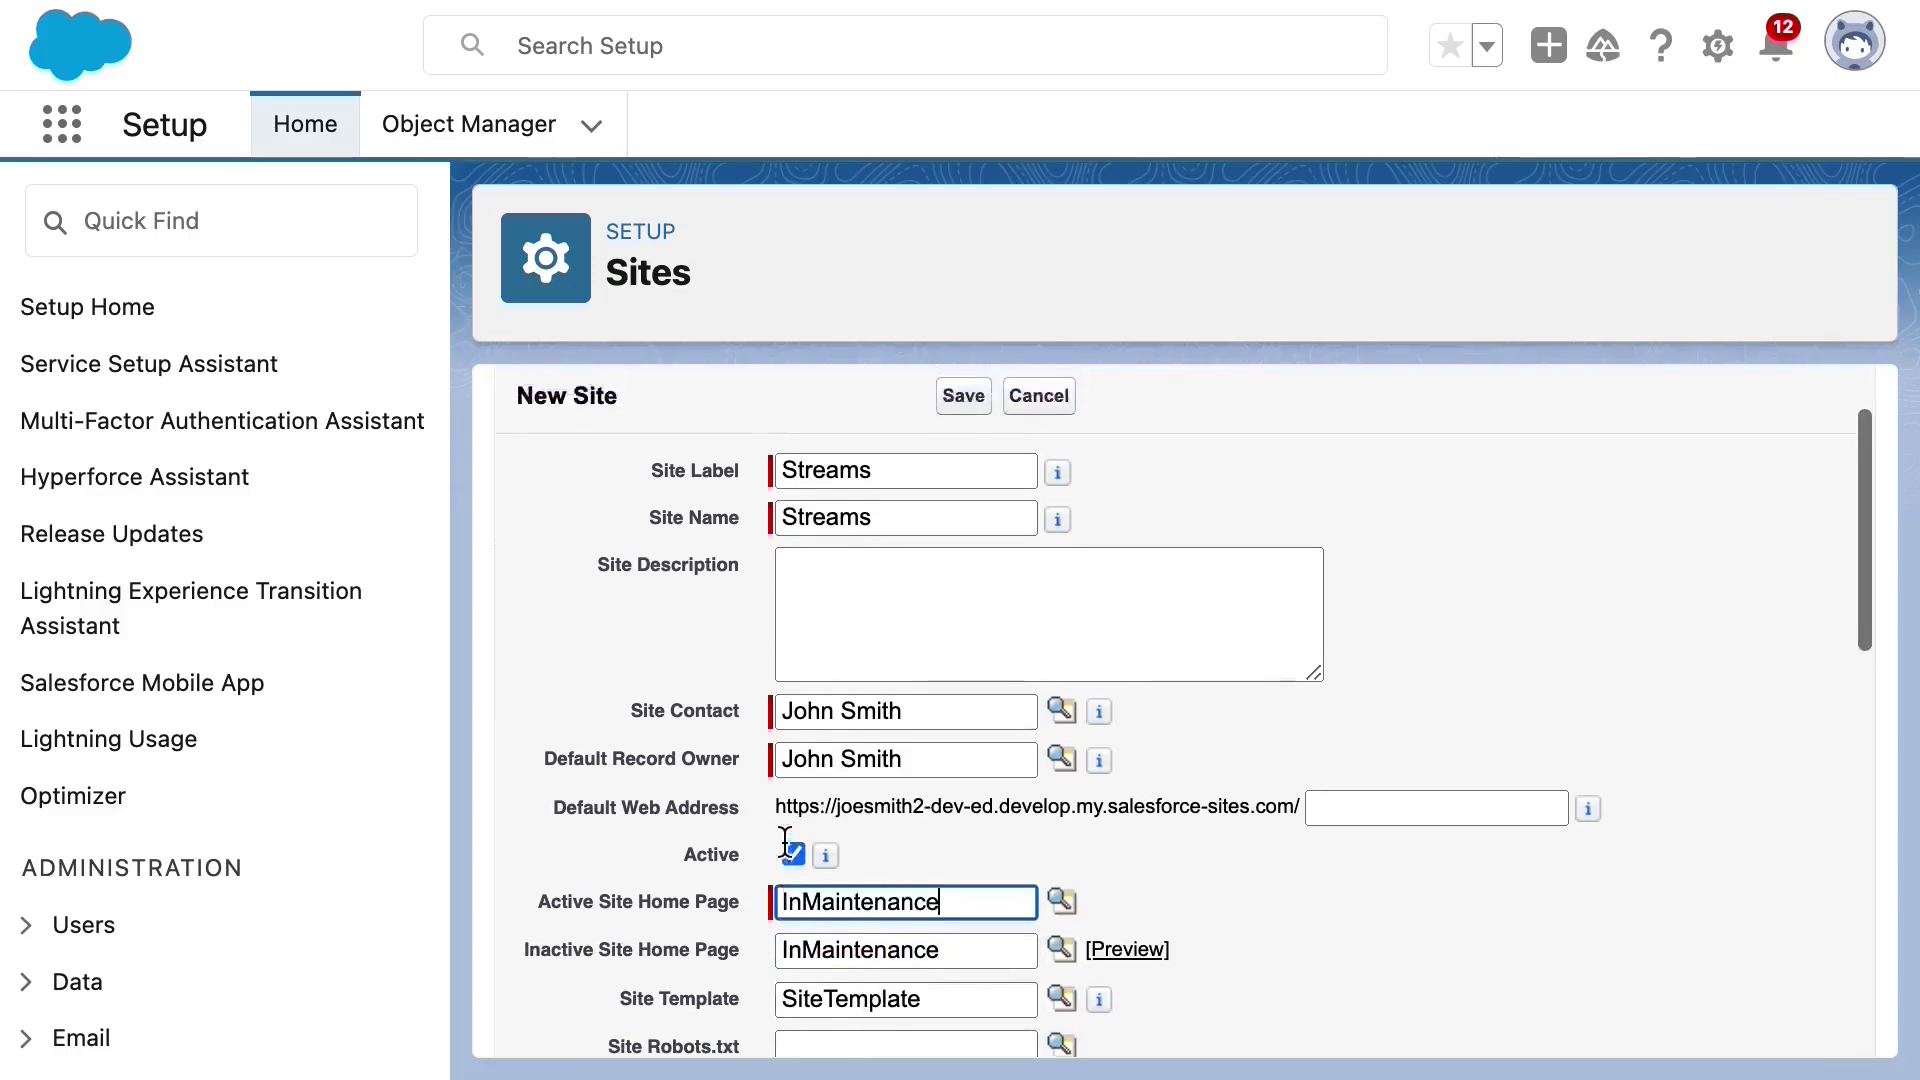Cancel the new site form
The height and width of the screenshot is (1080, 1920).
pos(1039,396)
